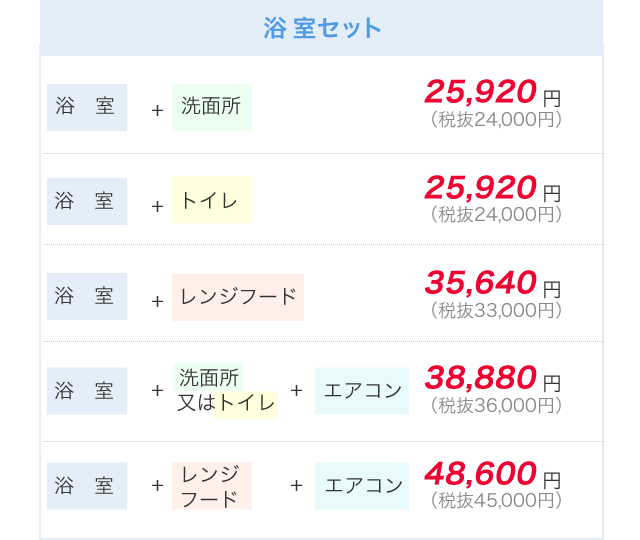Click the 浴室セット header title
640x540 pixels.
(322, 28)
